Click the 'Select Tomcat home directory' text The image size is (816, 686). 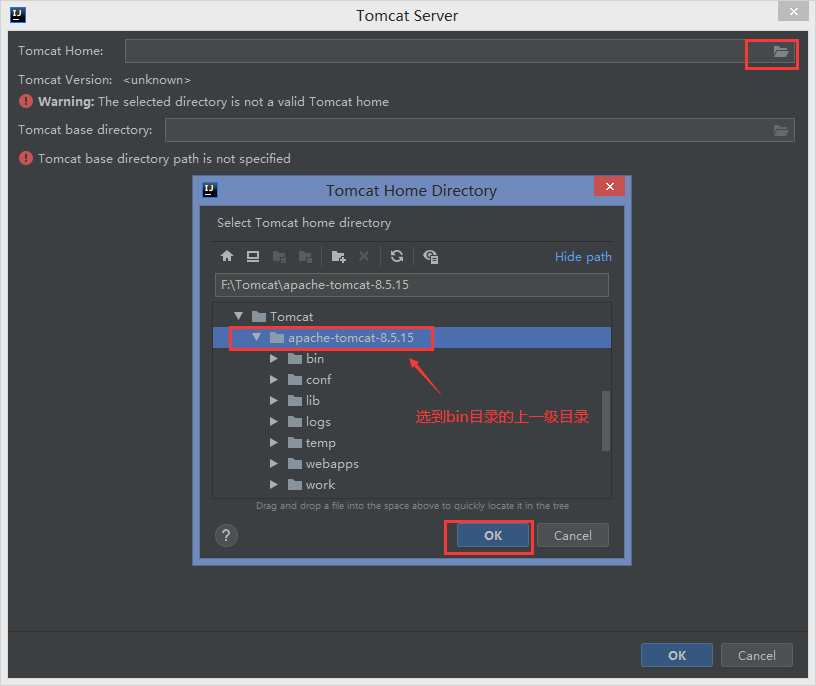point(304,223)
